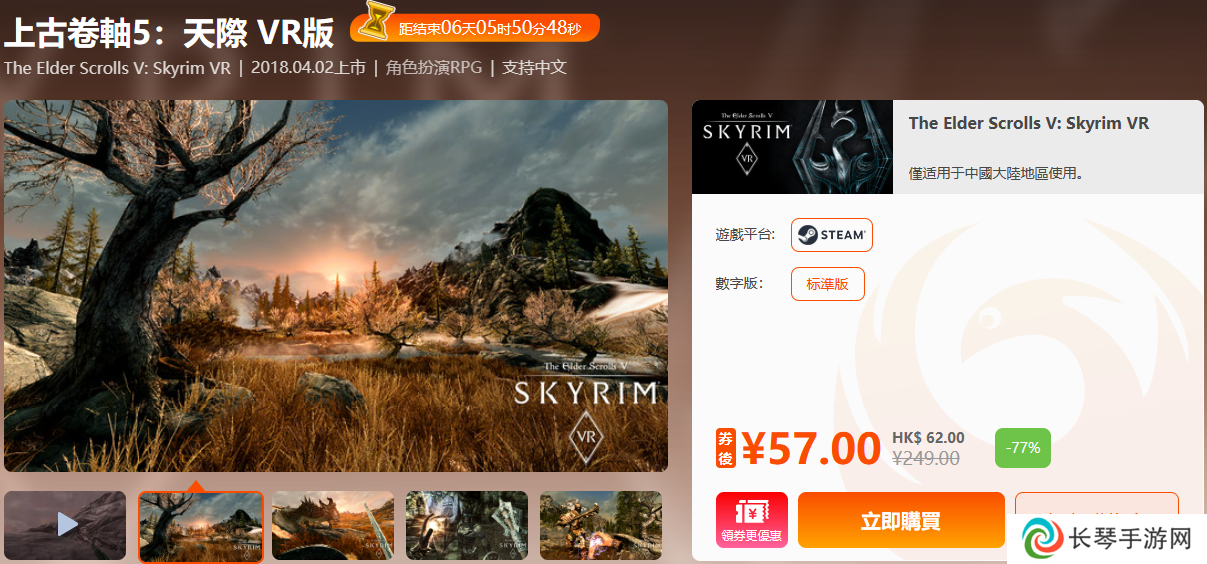Select the highlighted grassland screenshot thumbnail

(x=201, y=526)
